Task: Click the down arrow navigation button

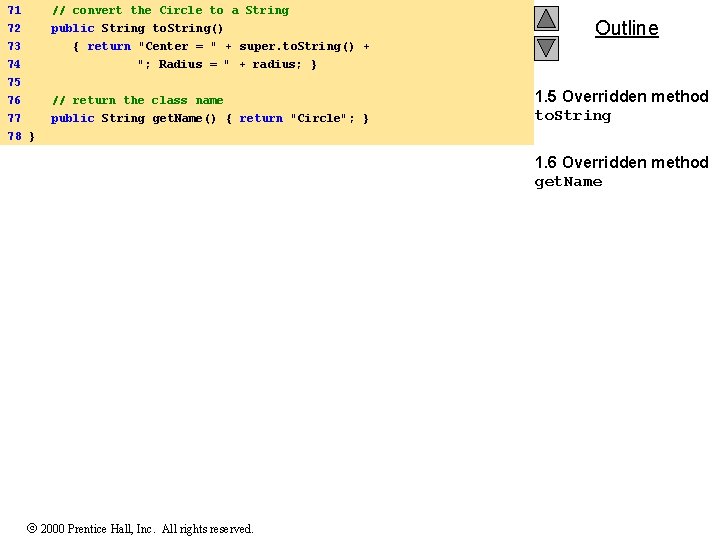Action: click(546, 48)
